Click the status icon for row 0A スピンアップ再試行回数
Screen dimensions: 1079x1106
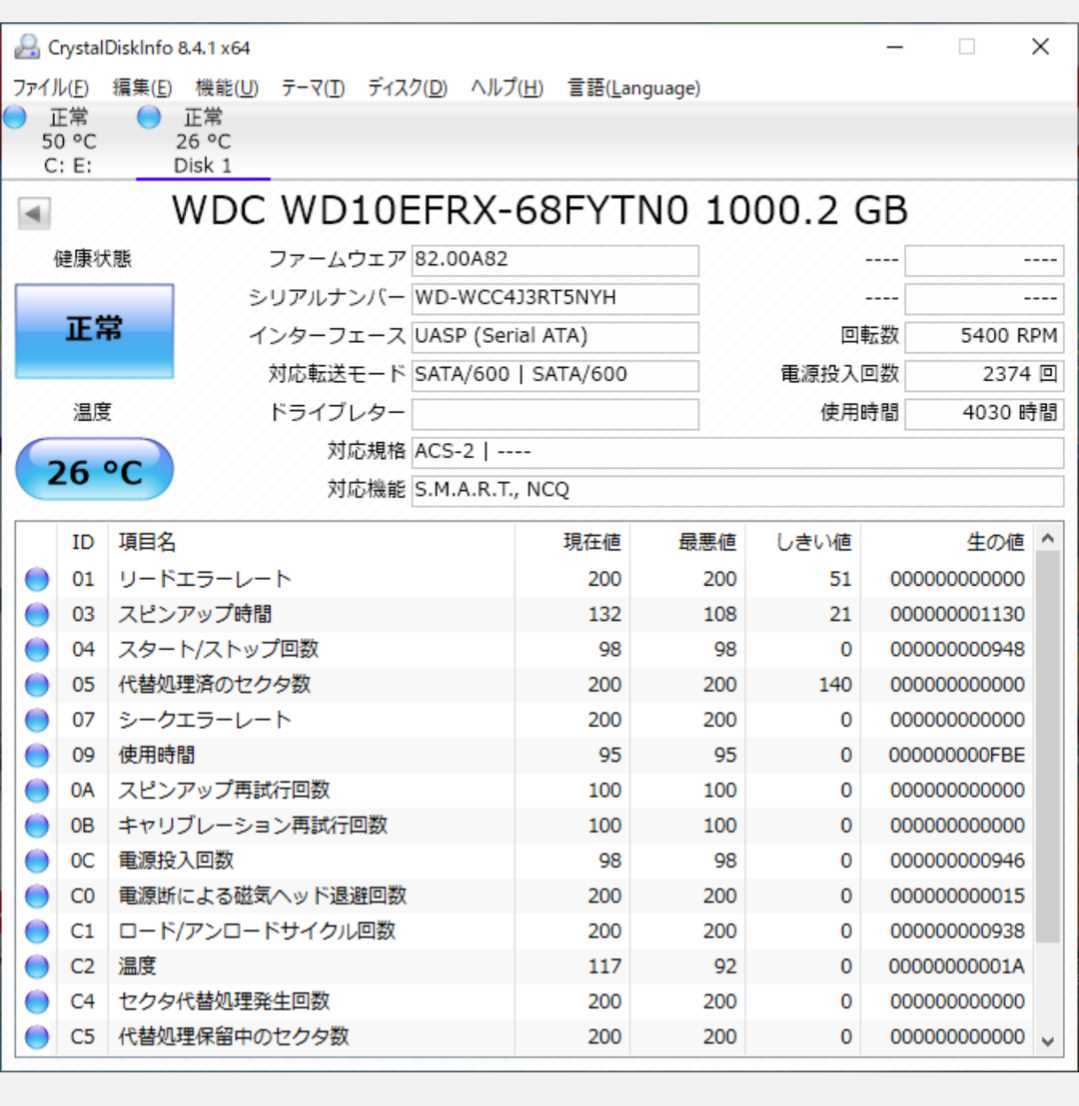(x=37, y=790)
